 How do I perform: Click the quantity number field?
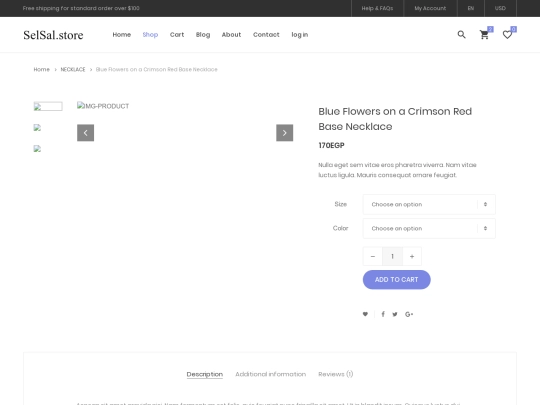click(392, 256)
